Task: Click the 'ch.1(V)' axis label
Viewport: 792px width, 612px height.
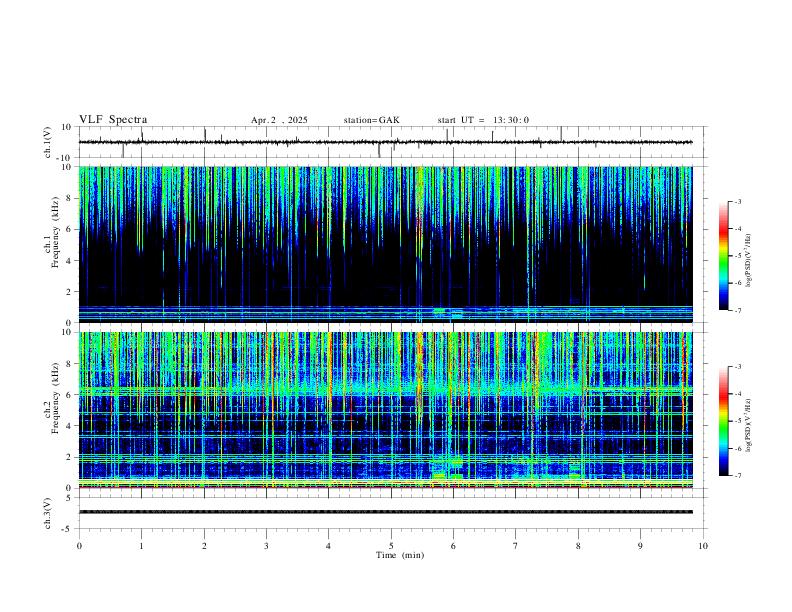Action: (x=48, y=142)
